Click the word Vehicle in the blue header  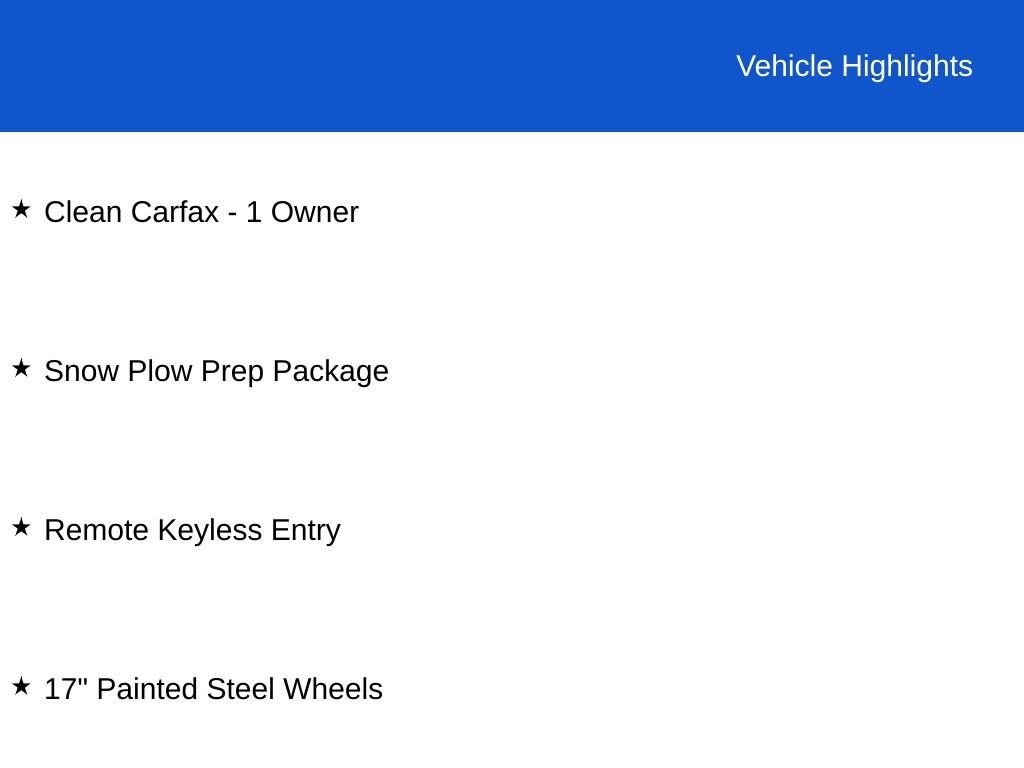(784, 66)
